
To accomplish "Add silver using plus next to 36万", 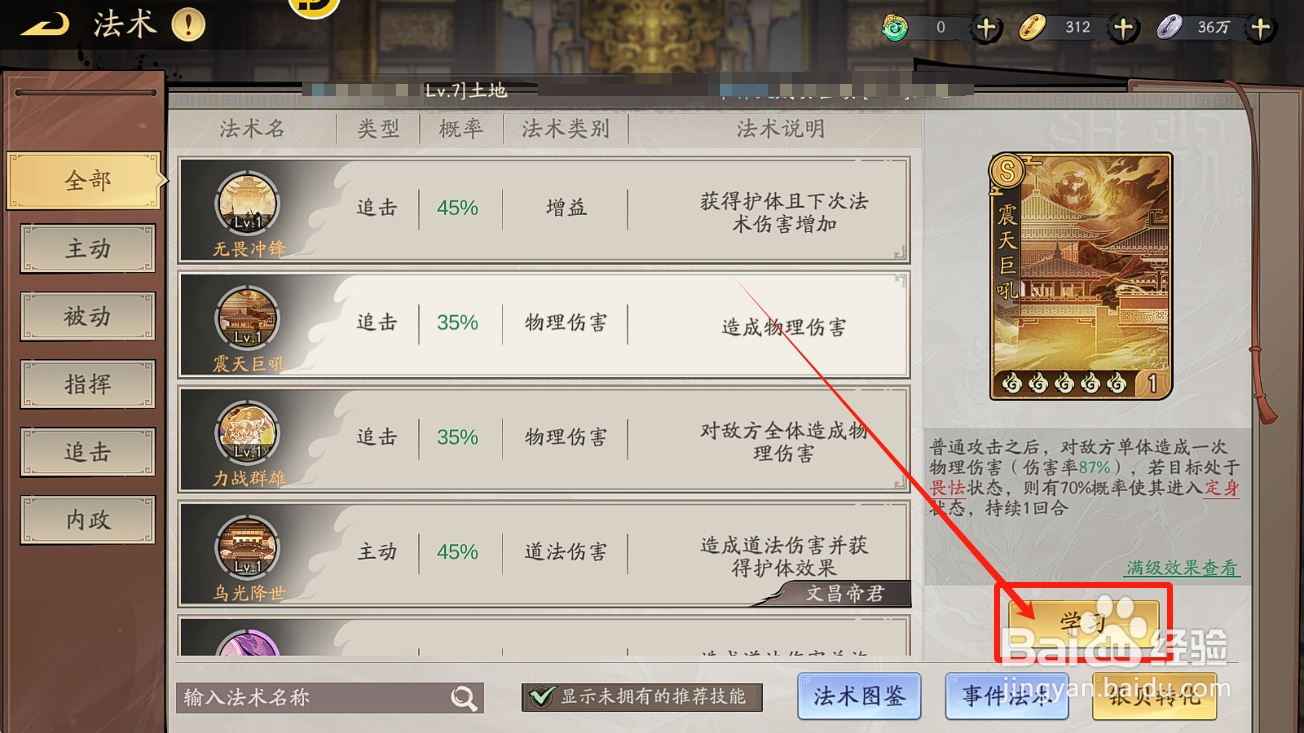I will click(1260, 28).
